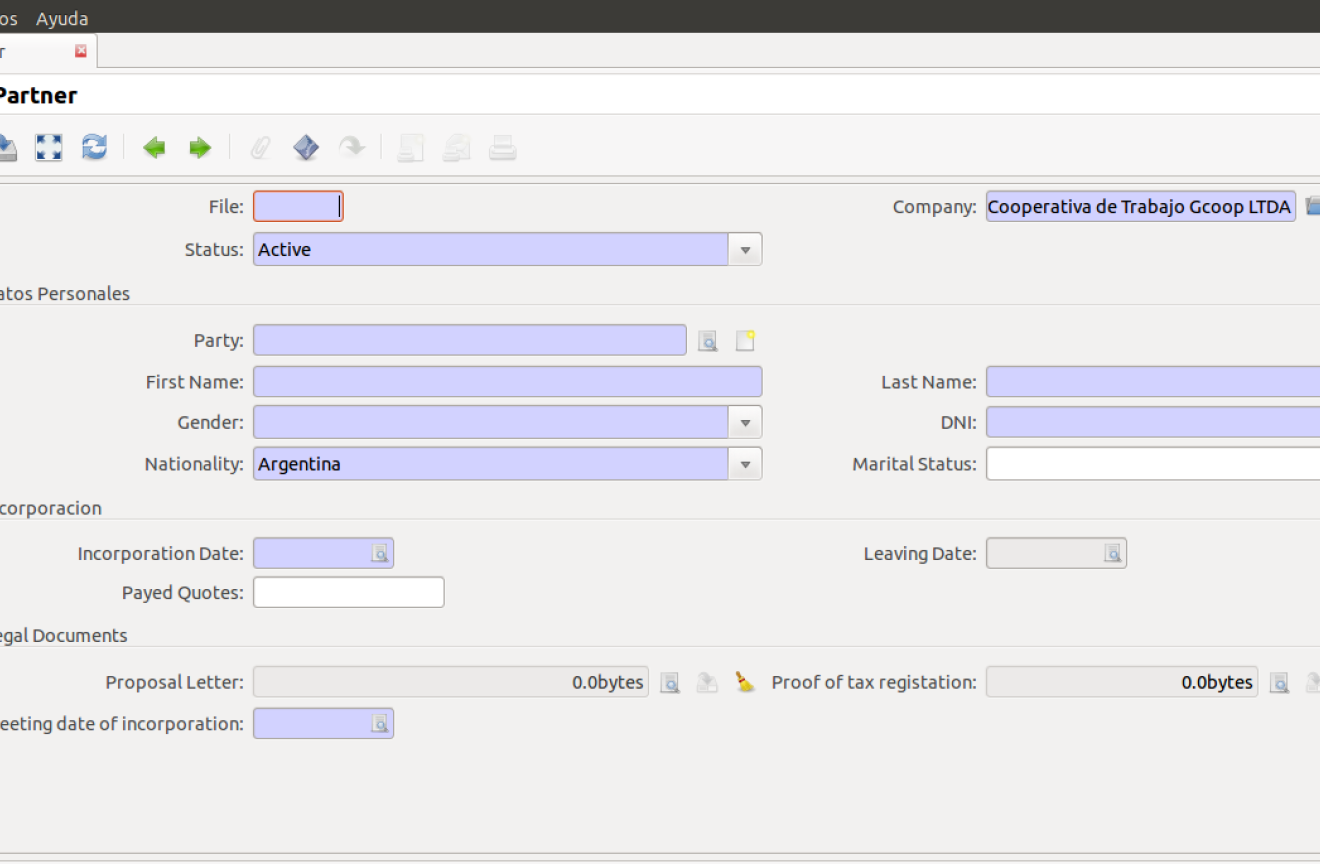
Task: Focus the Payed Quotes field
Action: click(348, 593)
